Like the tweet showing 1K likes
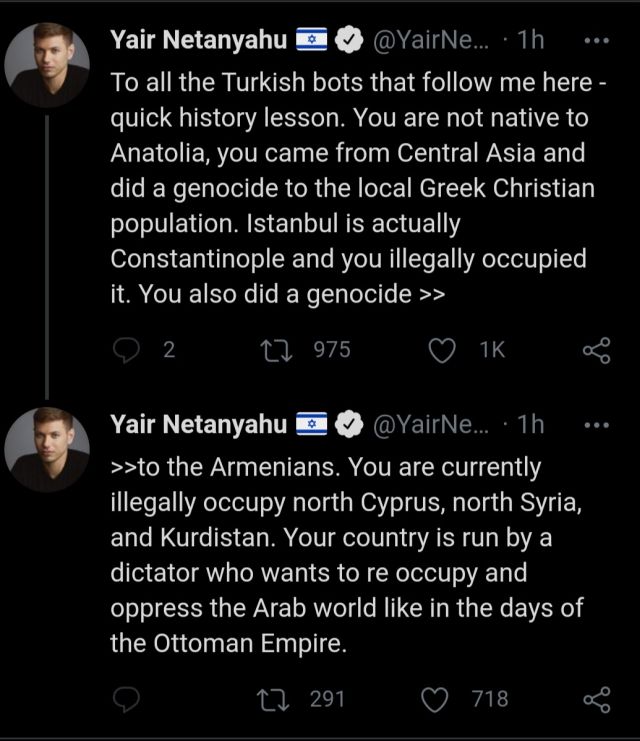Image resolution: width=640 pixels, height=741 pixels. 443,349
